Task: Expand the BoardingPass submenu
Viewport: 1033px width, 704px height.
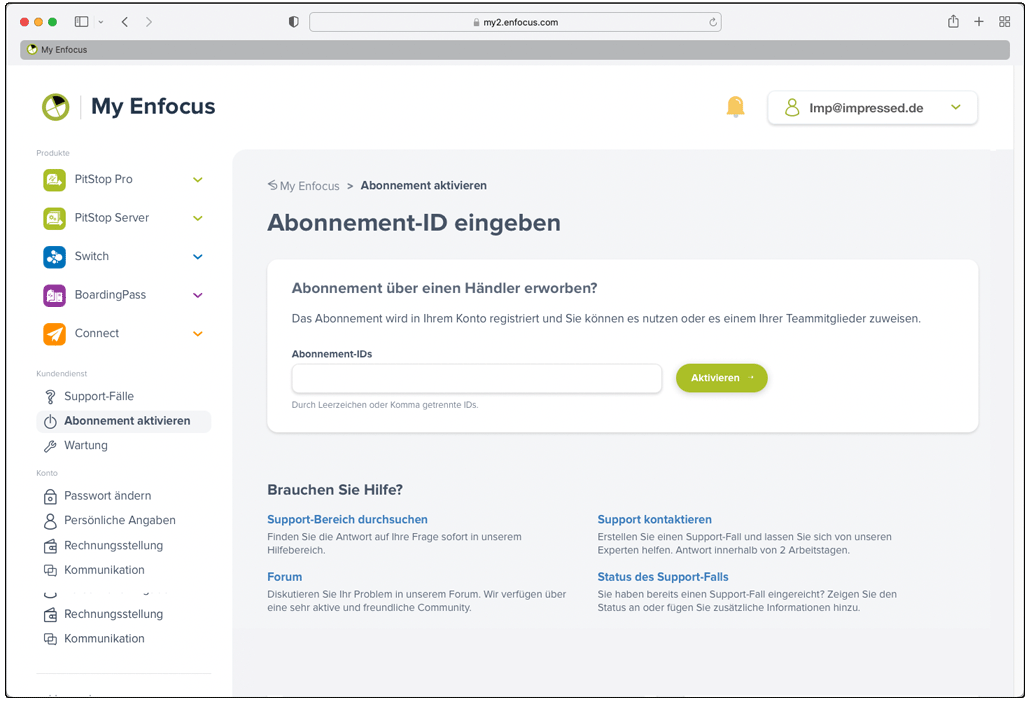Action: pyautogui.click(x=196, y=295)
